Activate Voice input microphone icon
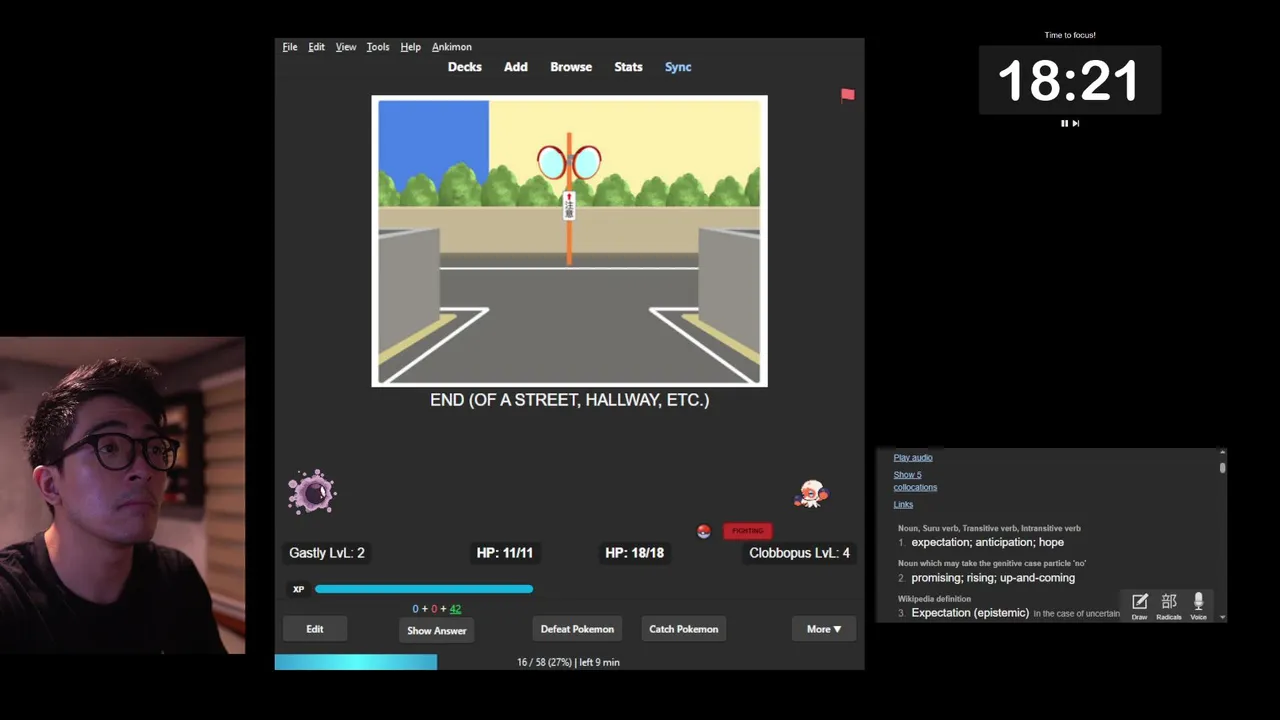1280x720 pixels. (x=1198, y=605)
